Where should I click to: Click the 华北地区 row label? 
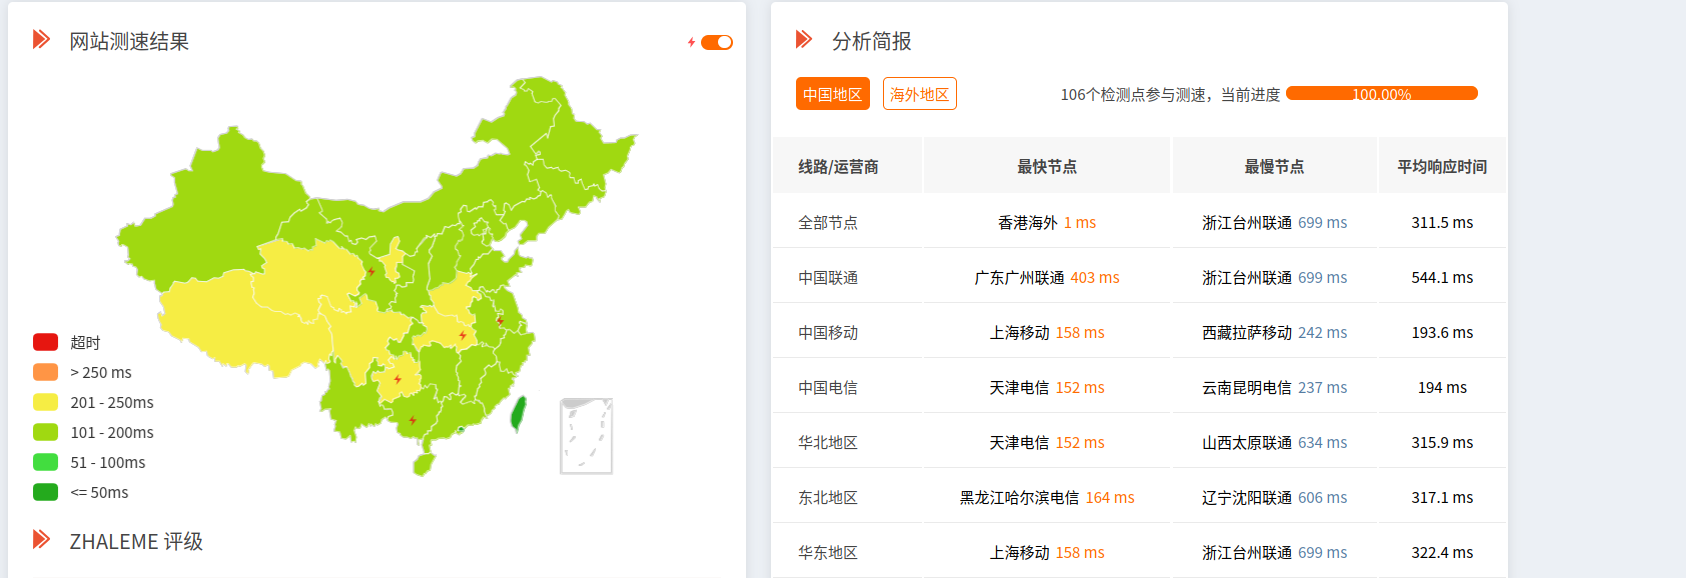[828, 442]
